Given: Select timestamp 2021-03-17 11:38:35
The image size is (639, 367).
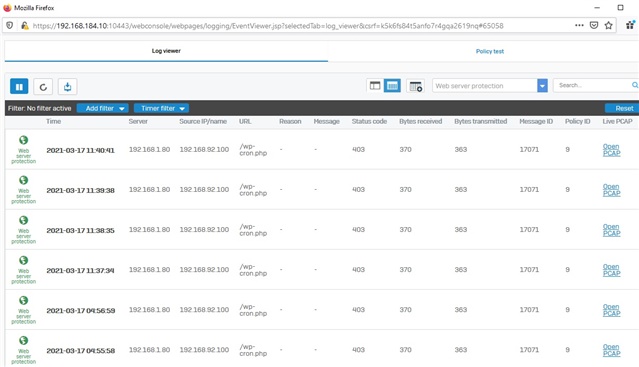Looking at the screenshot, I should tap(80, 230).
